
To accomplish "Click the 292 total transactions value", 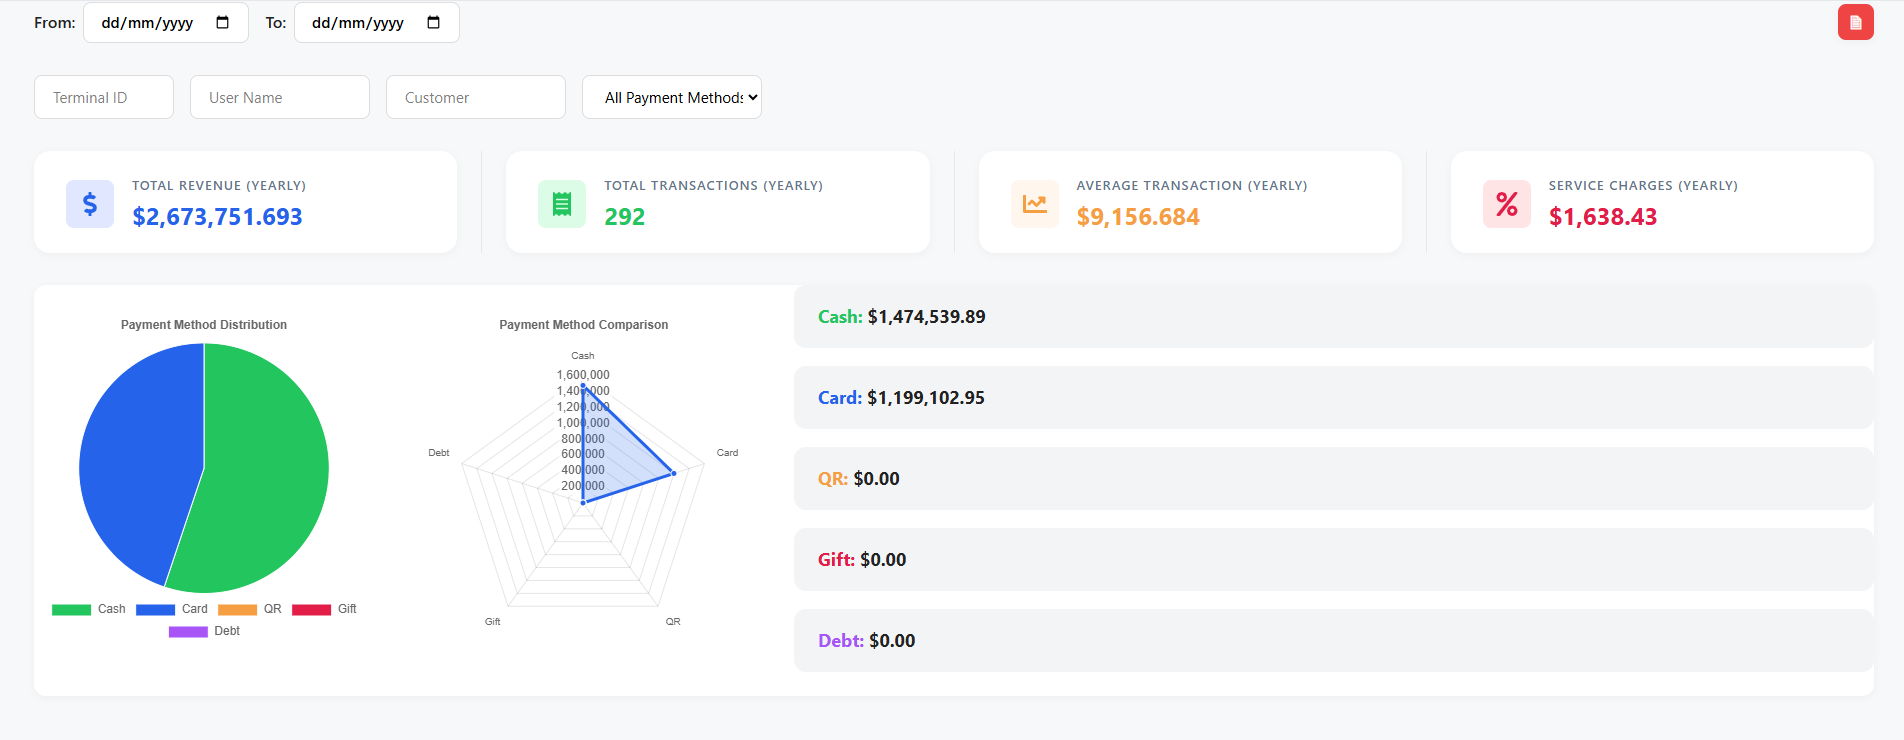I will pos(624,216).
